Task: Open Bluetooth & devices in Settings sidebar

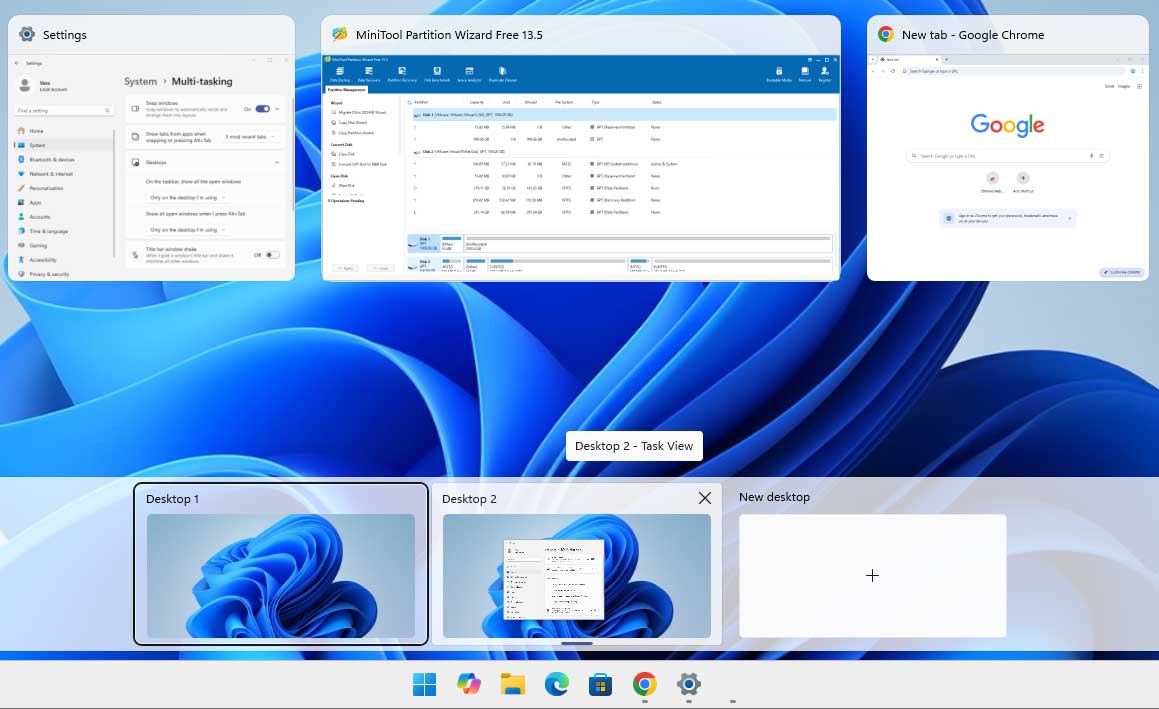Action: [45, 159]
